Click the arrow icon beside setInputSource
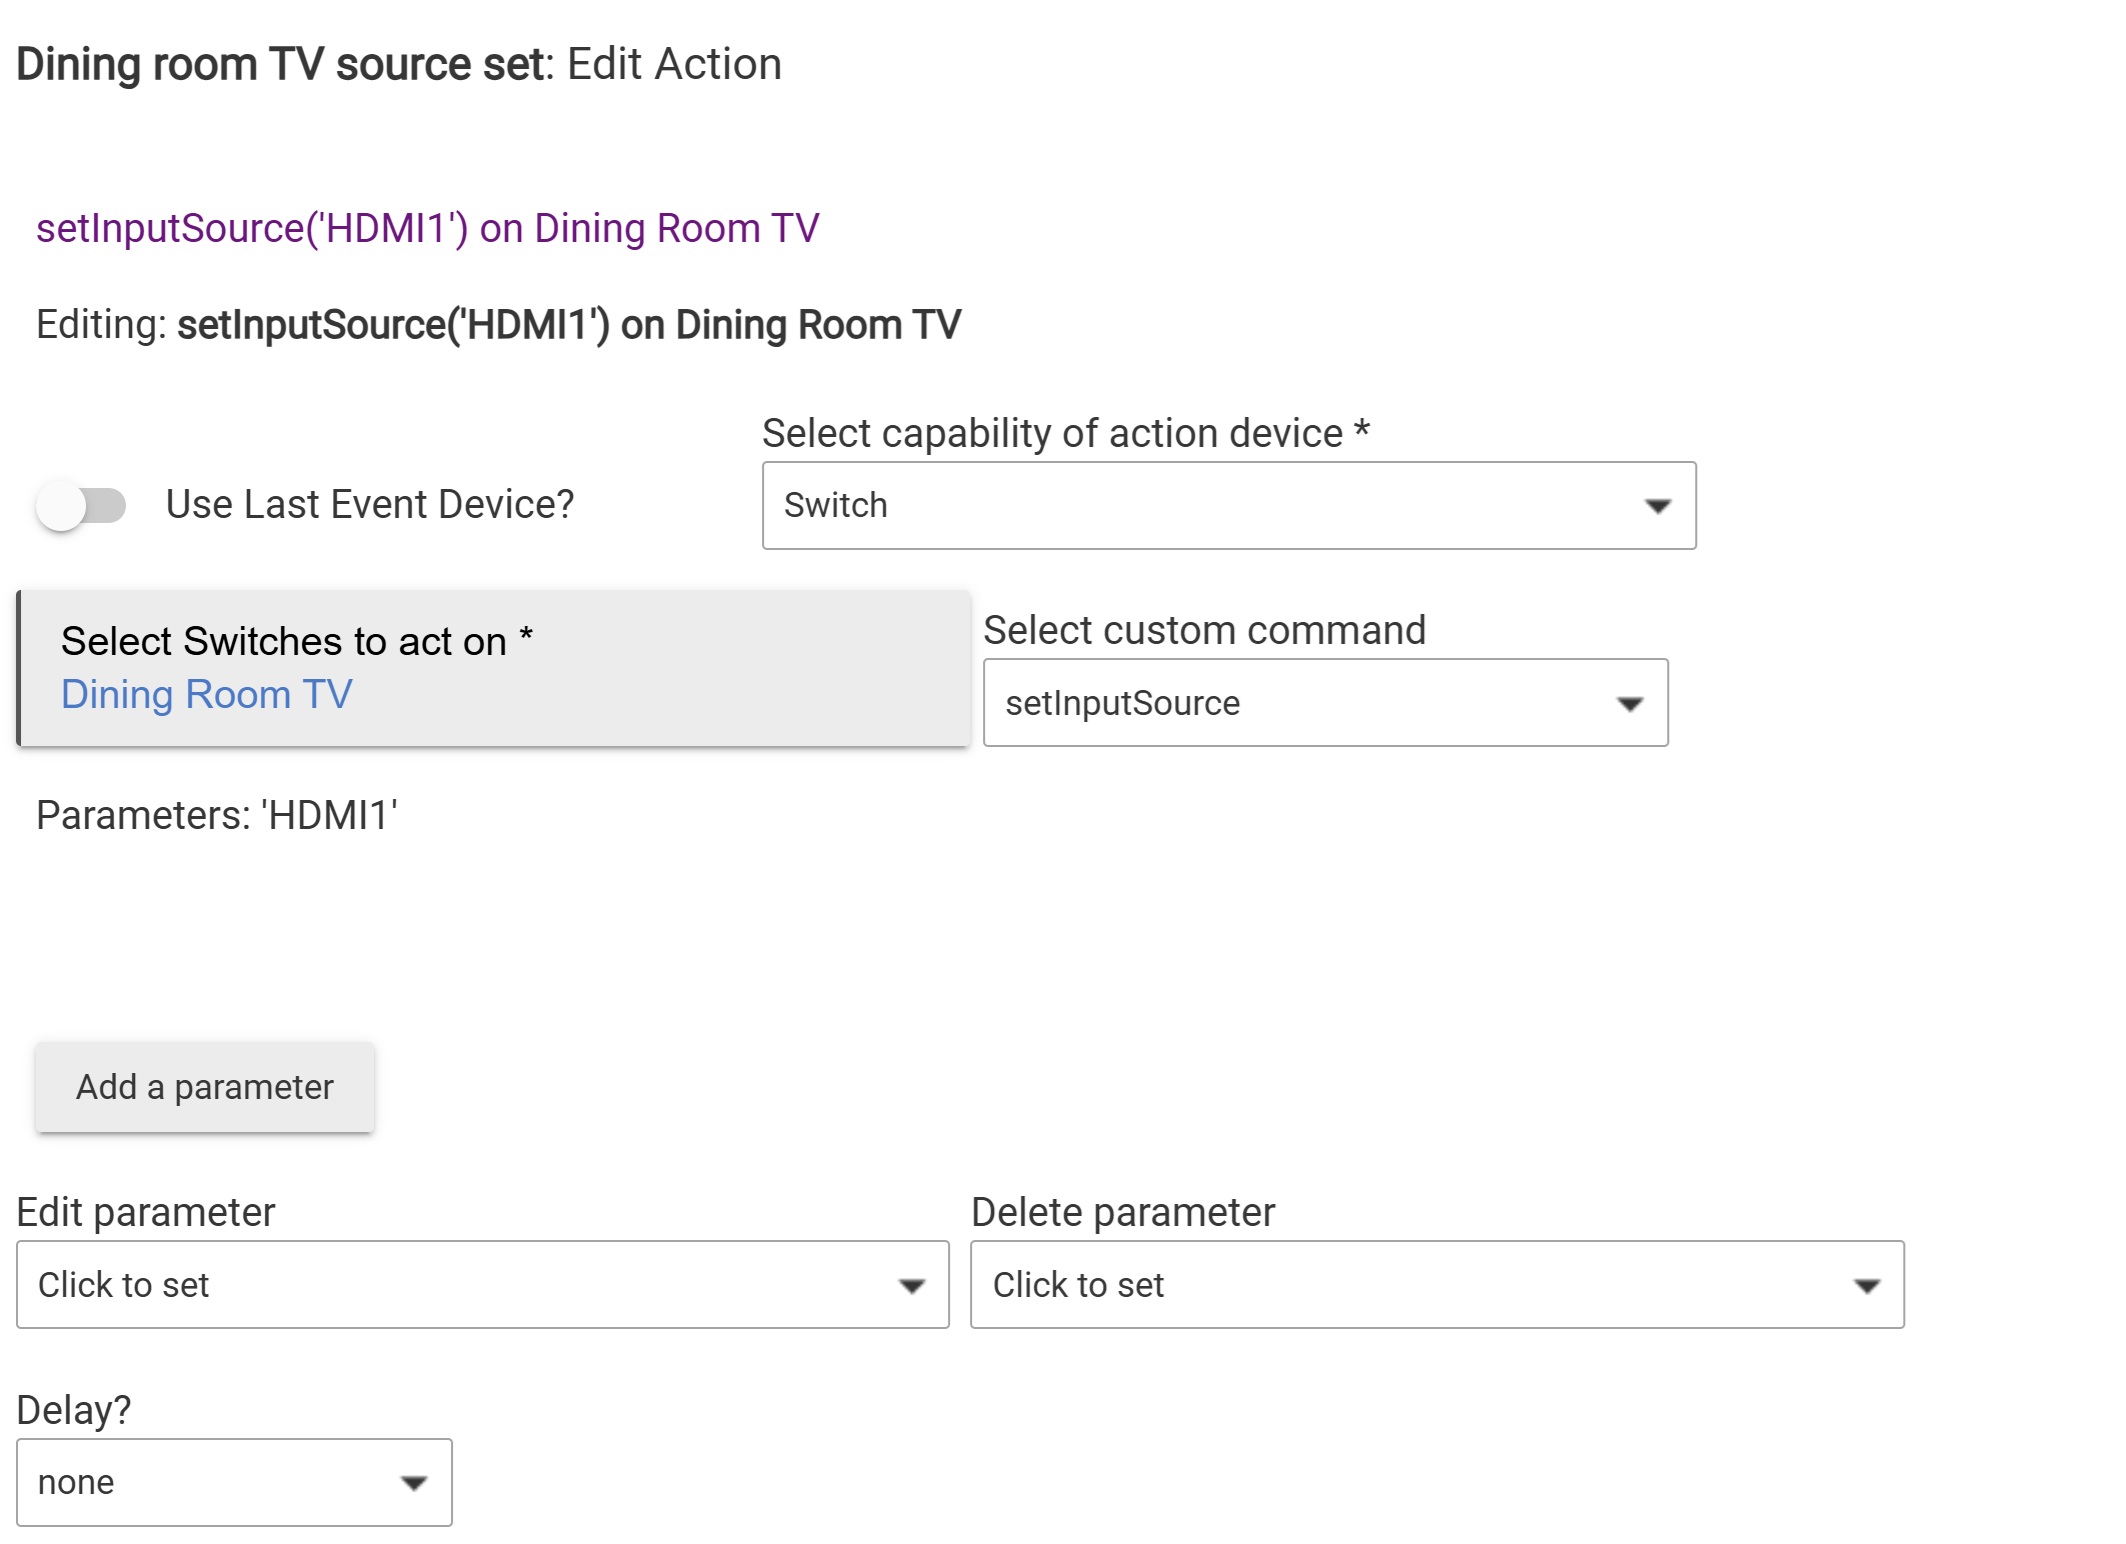Image resolution: width=2126 pixels, height=1544 pixels. [x=1629, y=704]
